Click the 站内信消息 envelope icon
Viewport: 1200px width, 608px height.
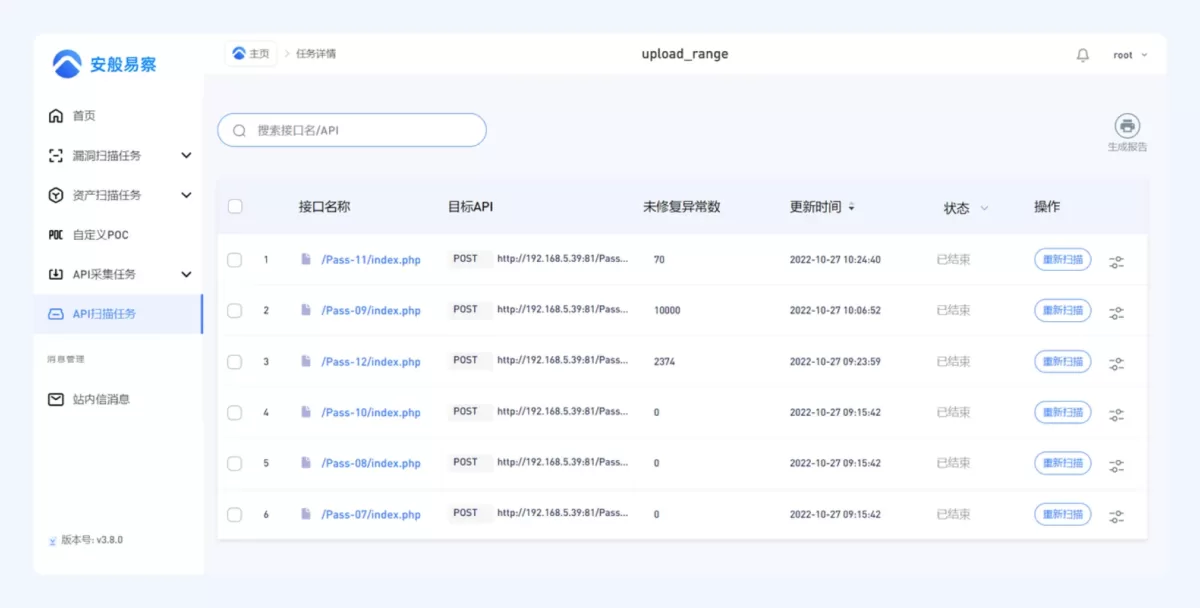(56, 399)
